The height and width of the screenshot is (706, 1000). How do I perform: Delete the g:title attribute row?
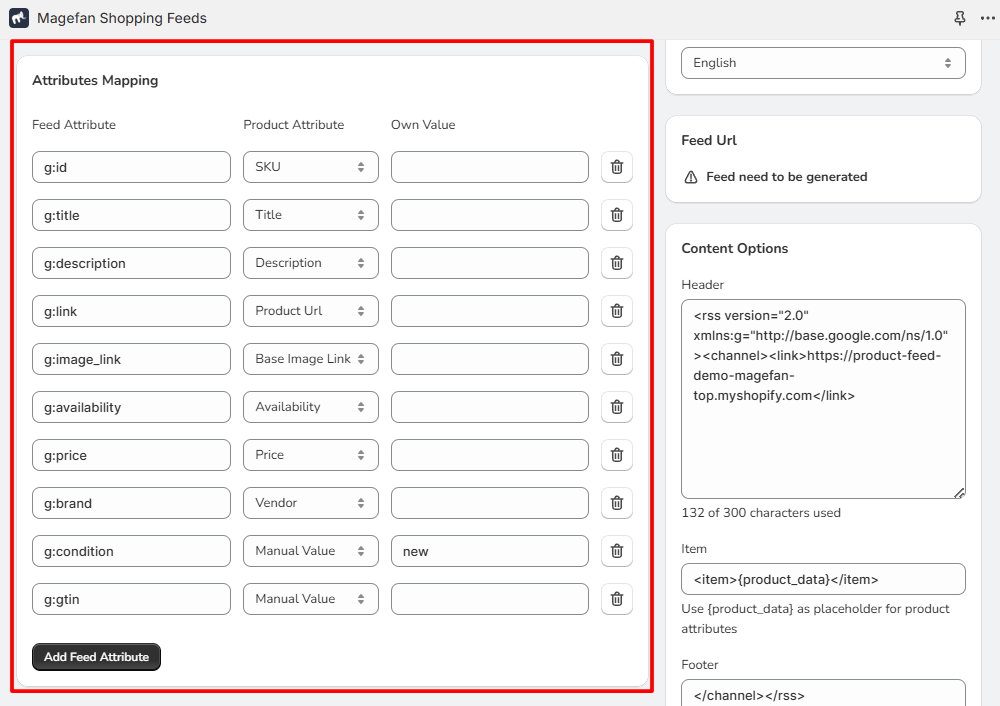pyautogui.click(x=617, y=215)
